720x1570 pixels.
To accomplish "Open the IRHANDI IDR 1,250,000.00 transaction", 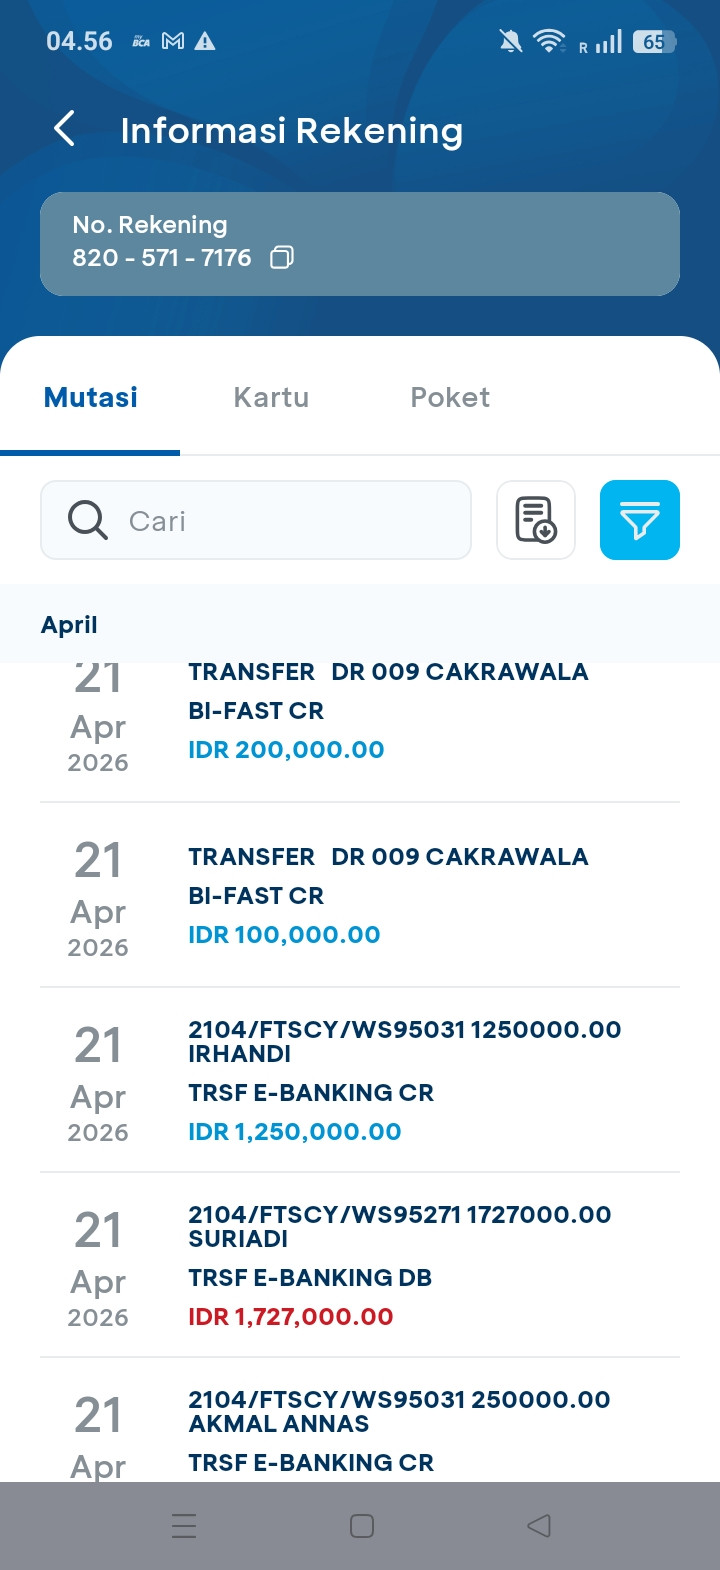I will (360, 1081).
